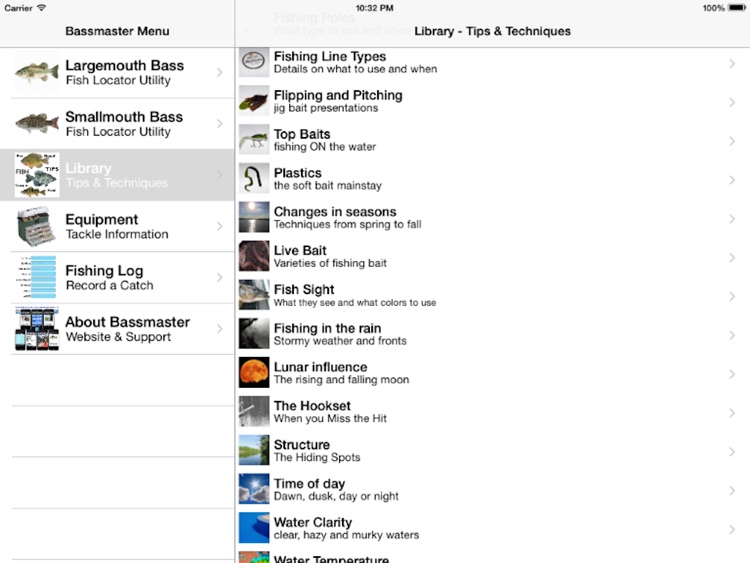Select Smallmouth Bass menu item
This screenshot has height=563, width=750.
[x=117, y=124]
